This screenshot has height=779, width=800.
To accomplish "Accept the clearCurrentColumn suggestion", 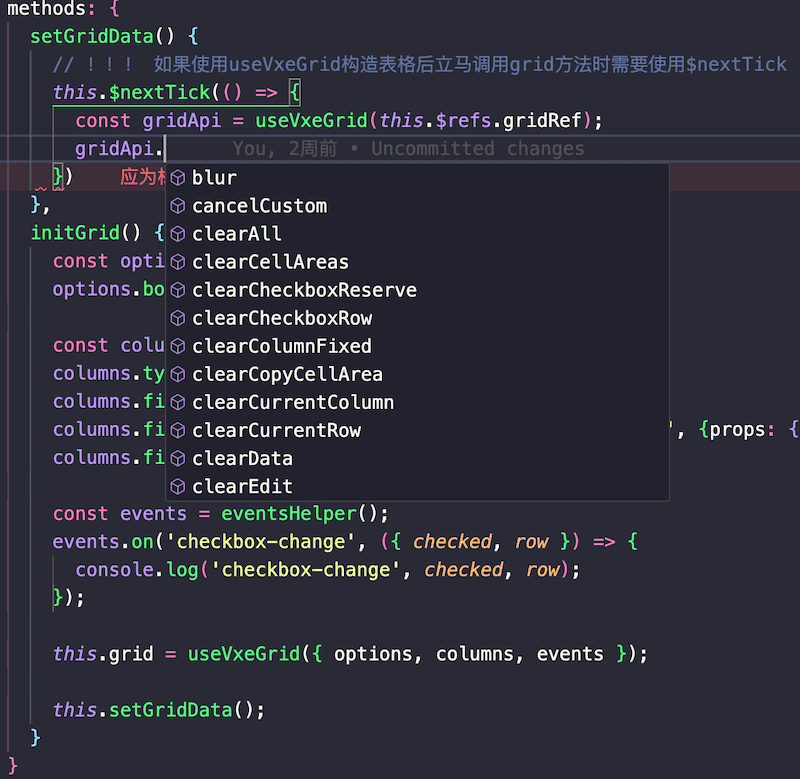I will [x=417, y=403].
